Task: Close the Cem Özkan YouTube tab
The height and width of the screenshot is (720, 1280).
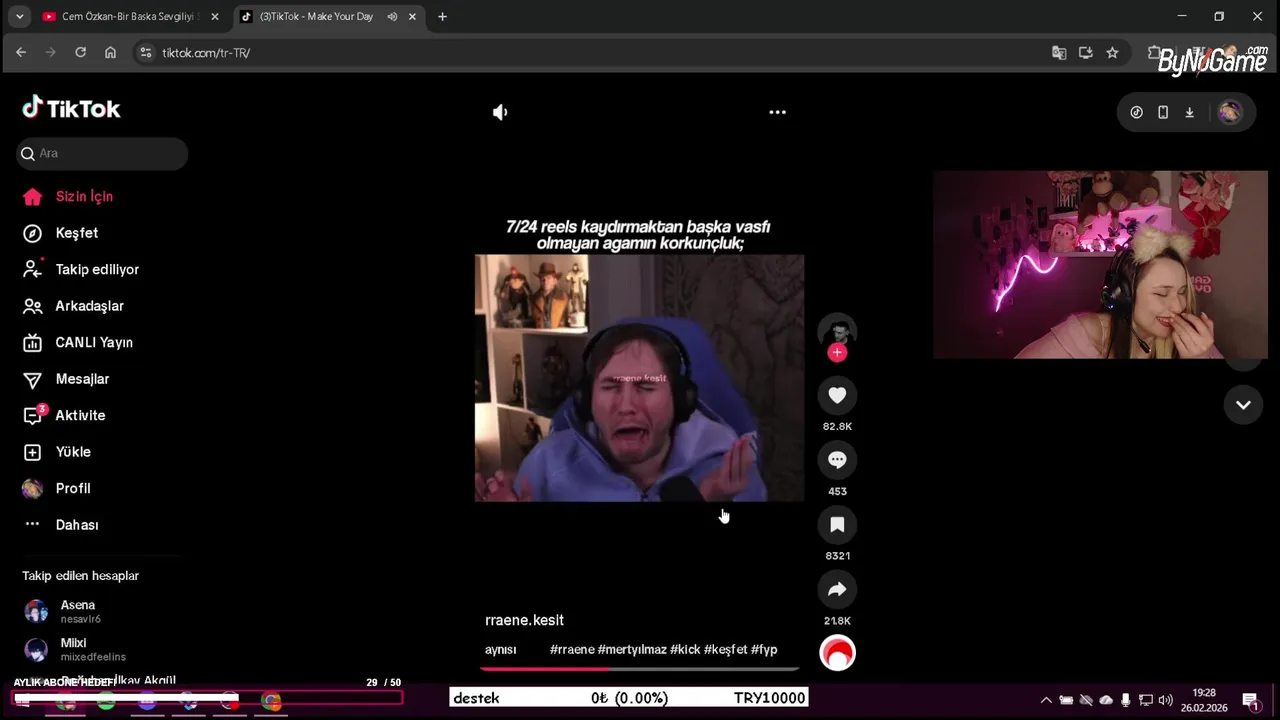Action: [214, 17]
